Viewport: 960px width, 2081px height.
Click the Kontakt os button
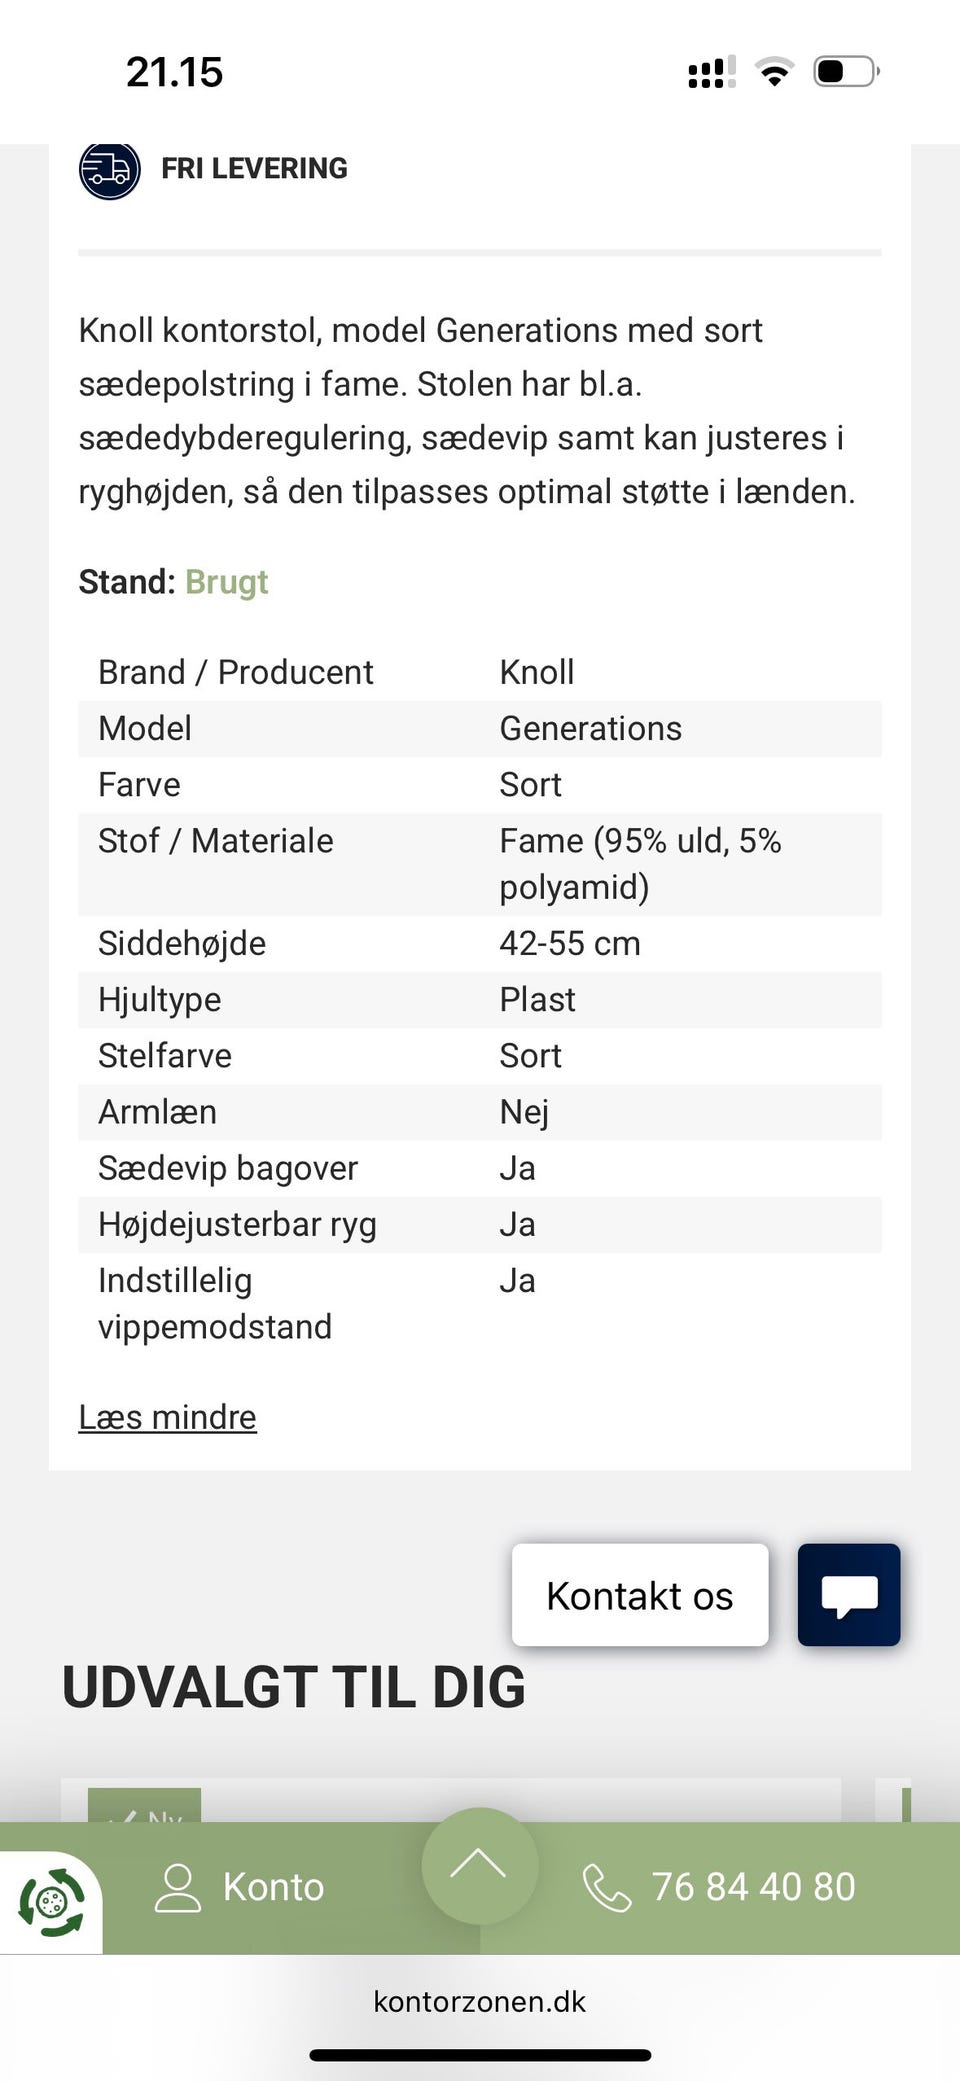640,1595
